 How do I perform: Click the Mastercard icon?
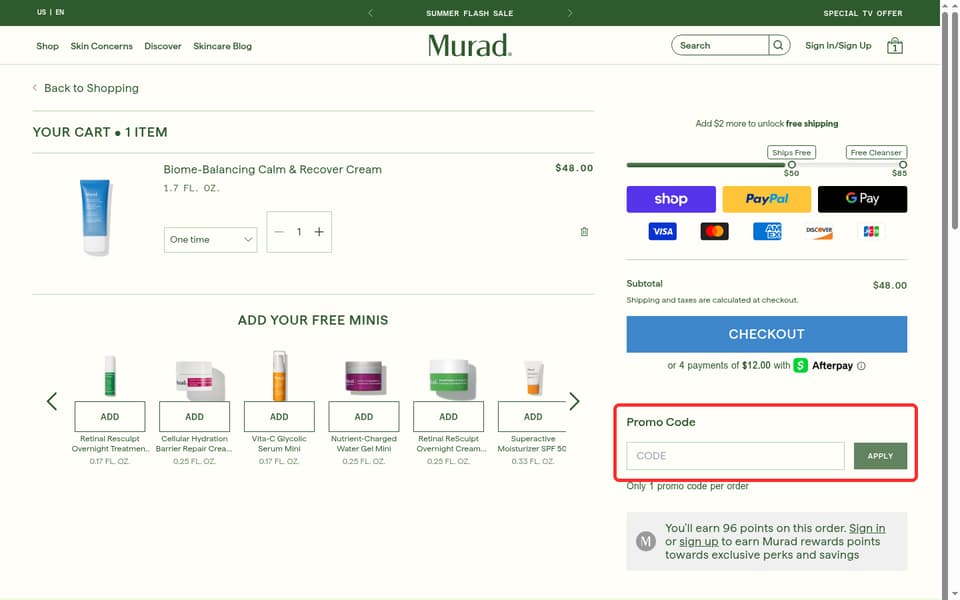[x=714, y=231]
